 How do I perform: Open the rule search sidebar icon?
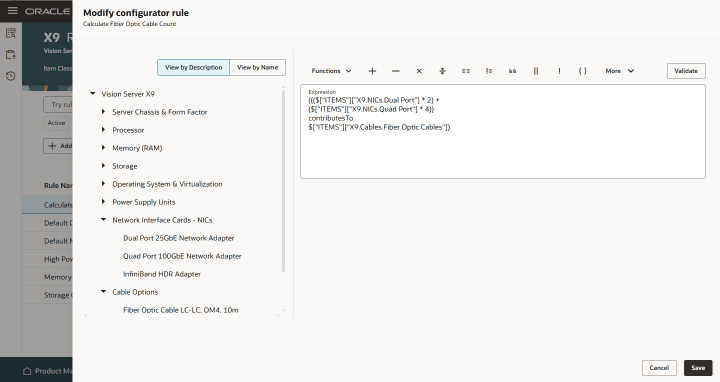pos(11,33)
